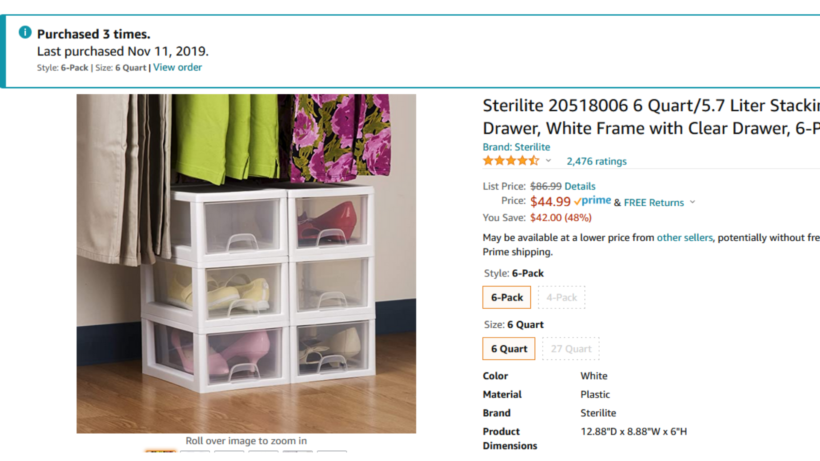Click the 'Roll over image to zoom in' caption
Image resolution: width=820 pixels, height=461 pixels.
tap(246, 441)
